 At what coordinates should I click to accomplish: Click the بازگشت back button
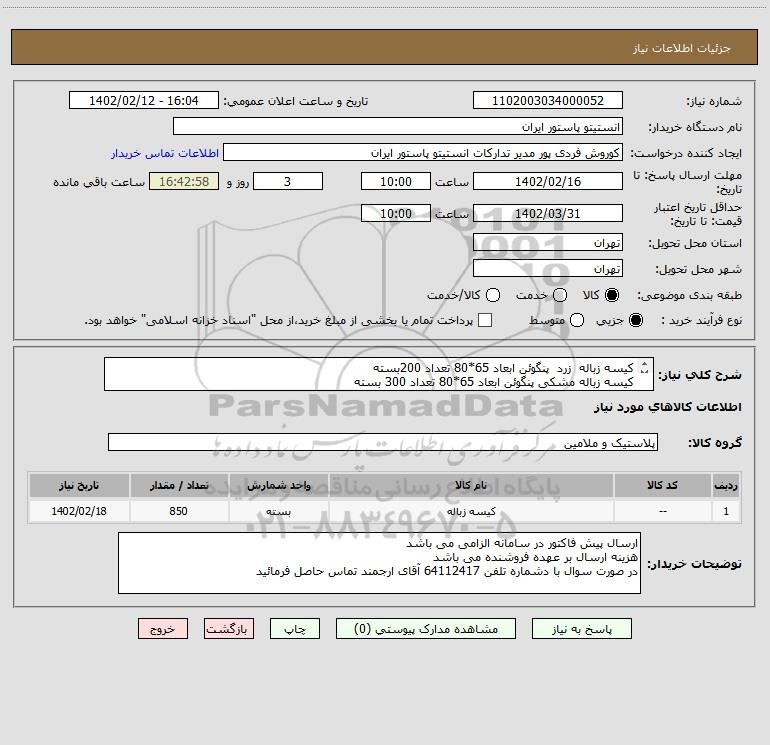(x=229, y=629)
